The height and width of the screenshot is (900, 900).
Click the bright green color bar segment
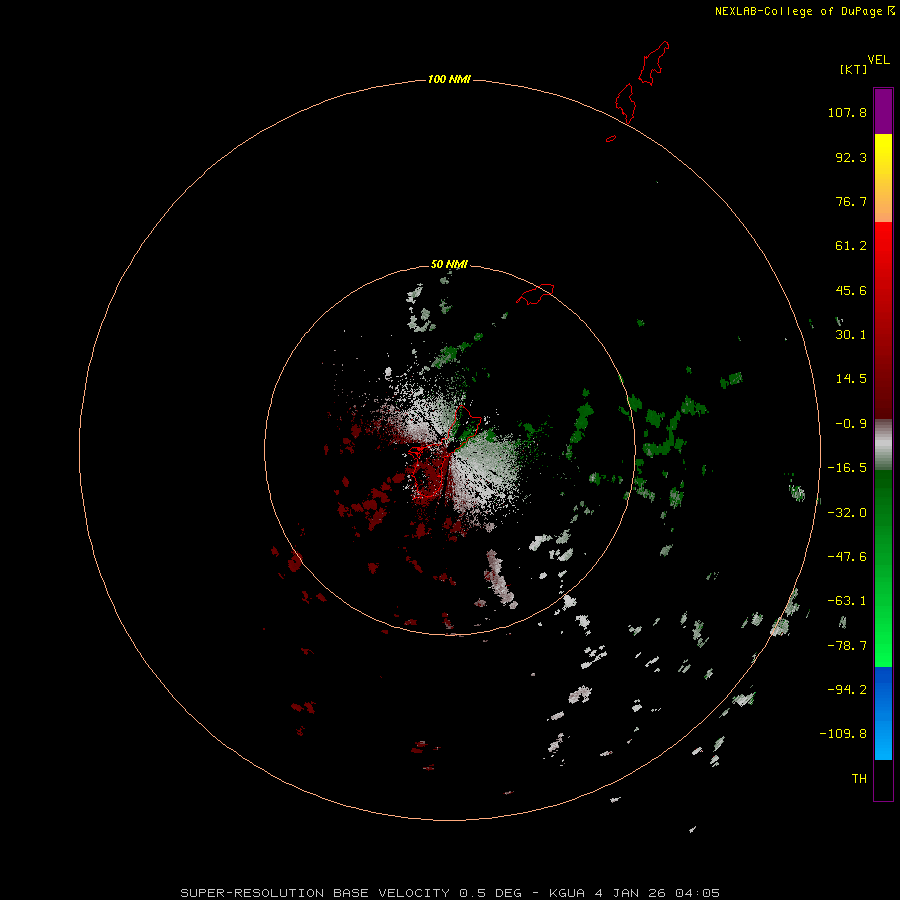(883, 568)
